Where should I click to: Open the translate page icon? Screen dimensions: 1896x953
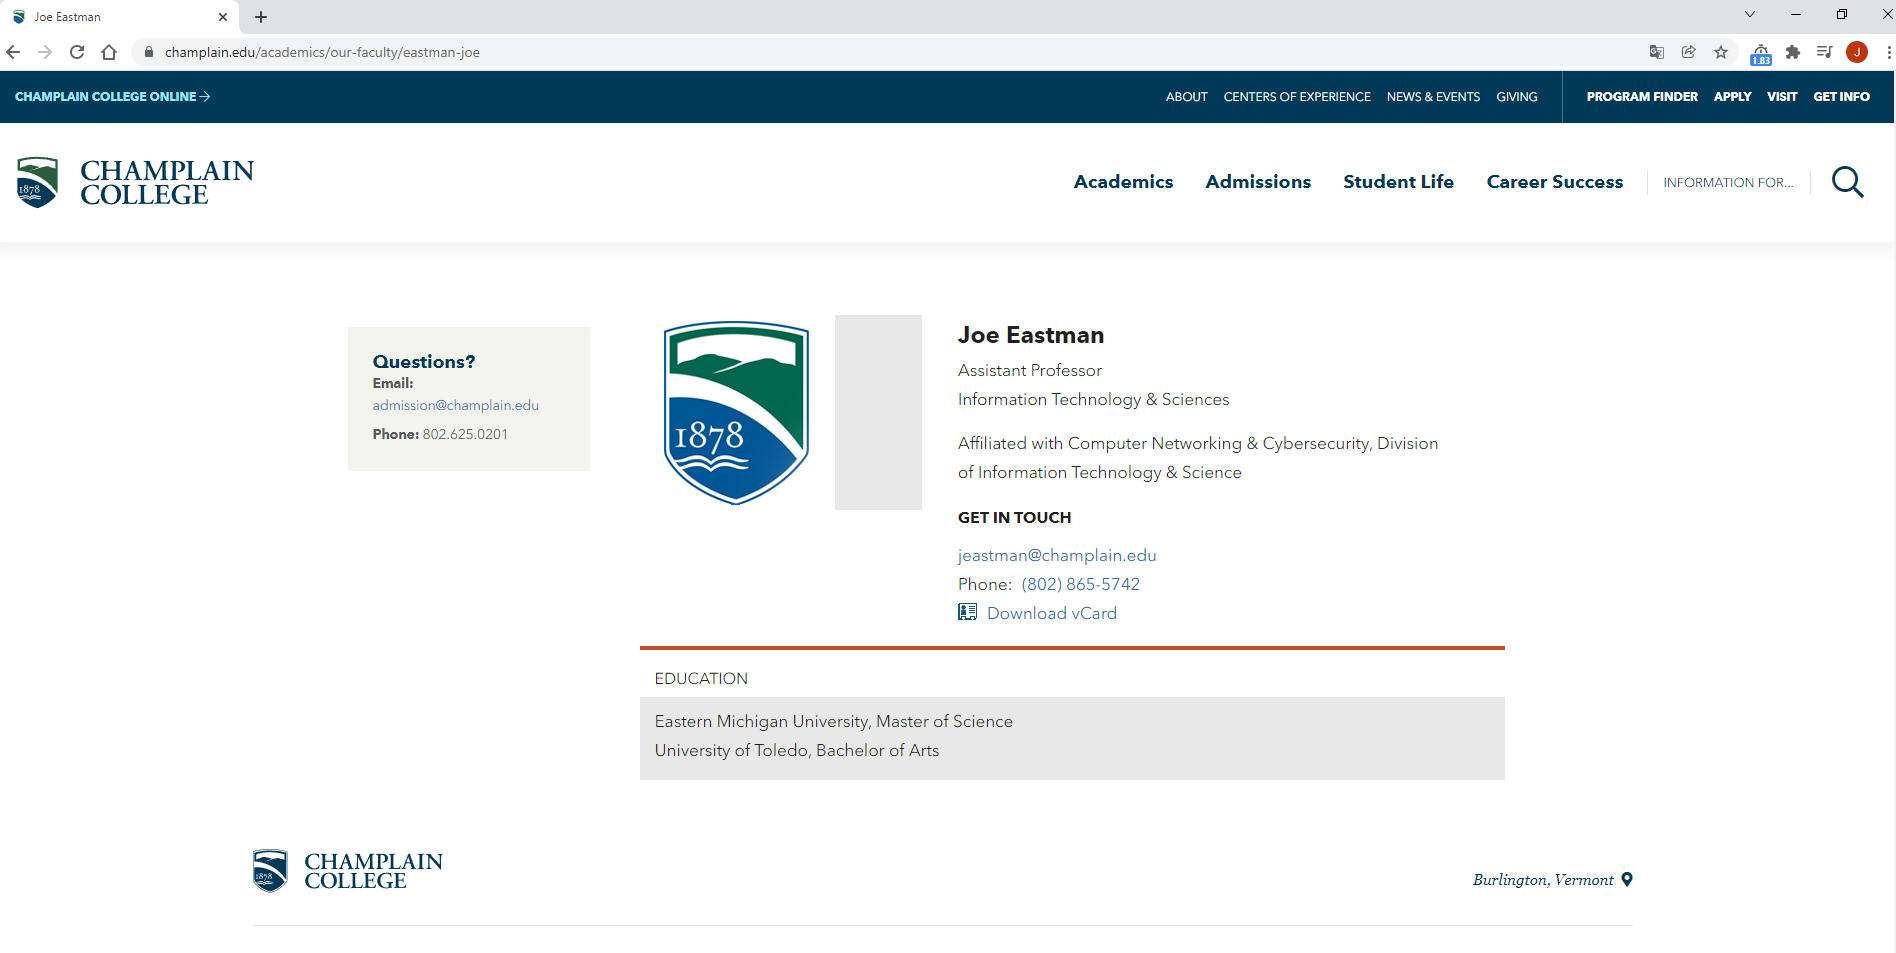(x=1657, y=52)
